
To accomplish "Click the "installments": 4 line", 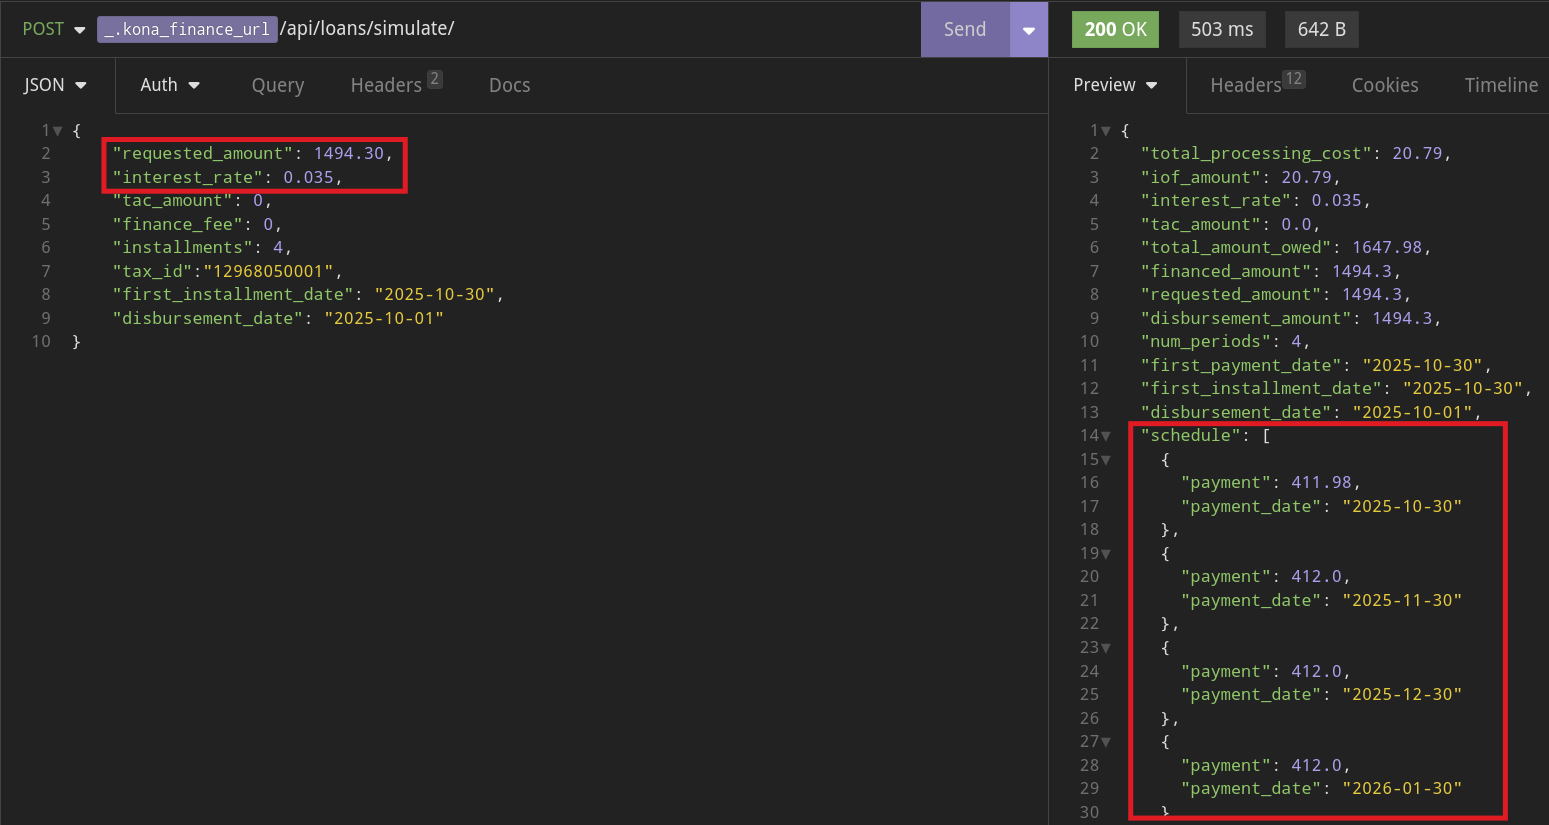I will pyautogui.click(x=202, y=247).
